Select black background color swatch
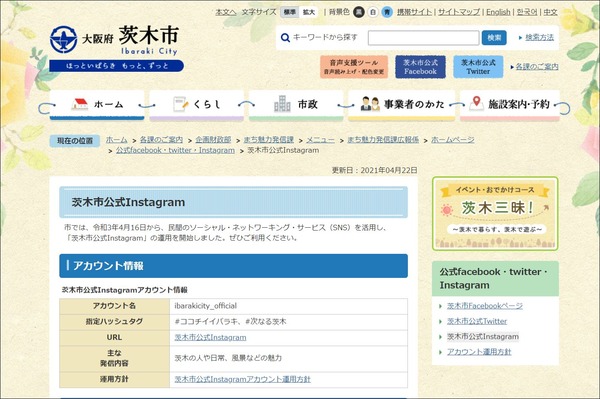This screenshot has width=600, height=399. [359, 12]
